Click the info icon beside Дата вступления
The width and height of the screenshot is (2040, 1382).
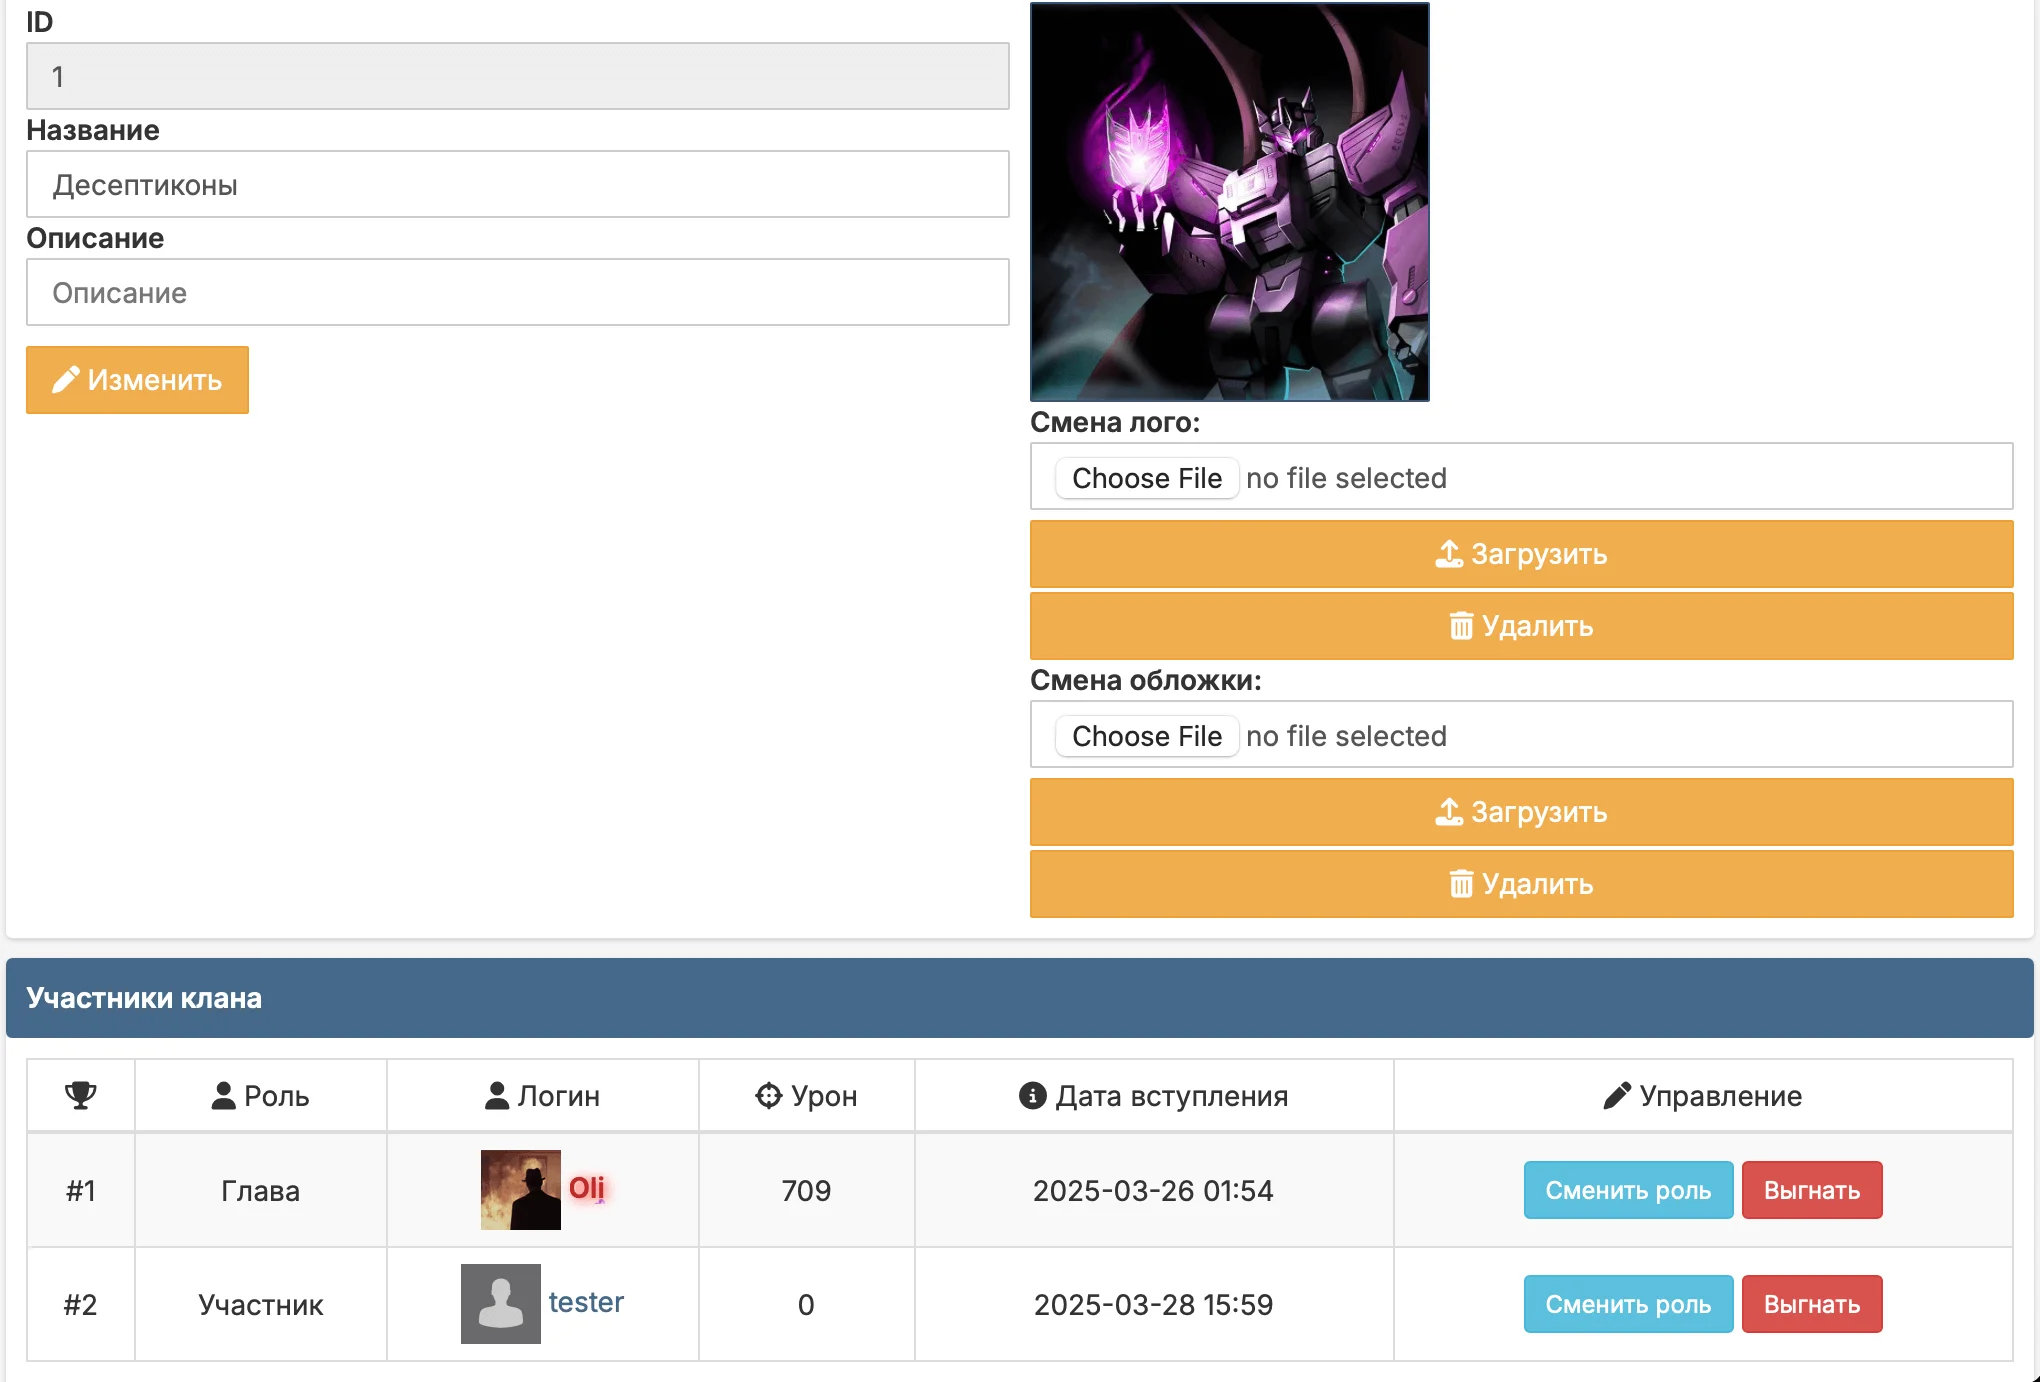[1032, 1096]
